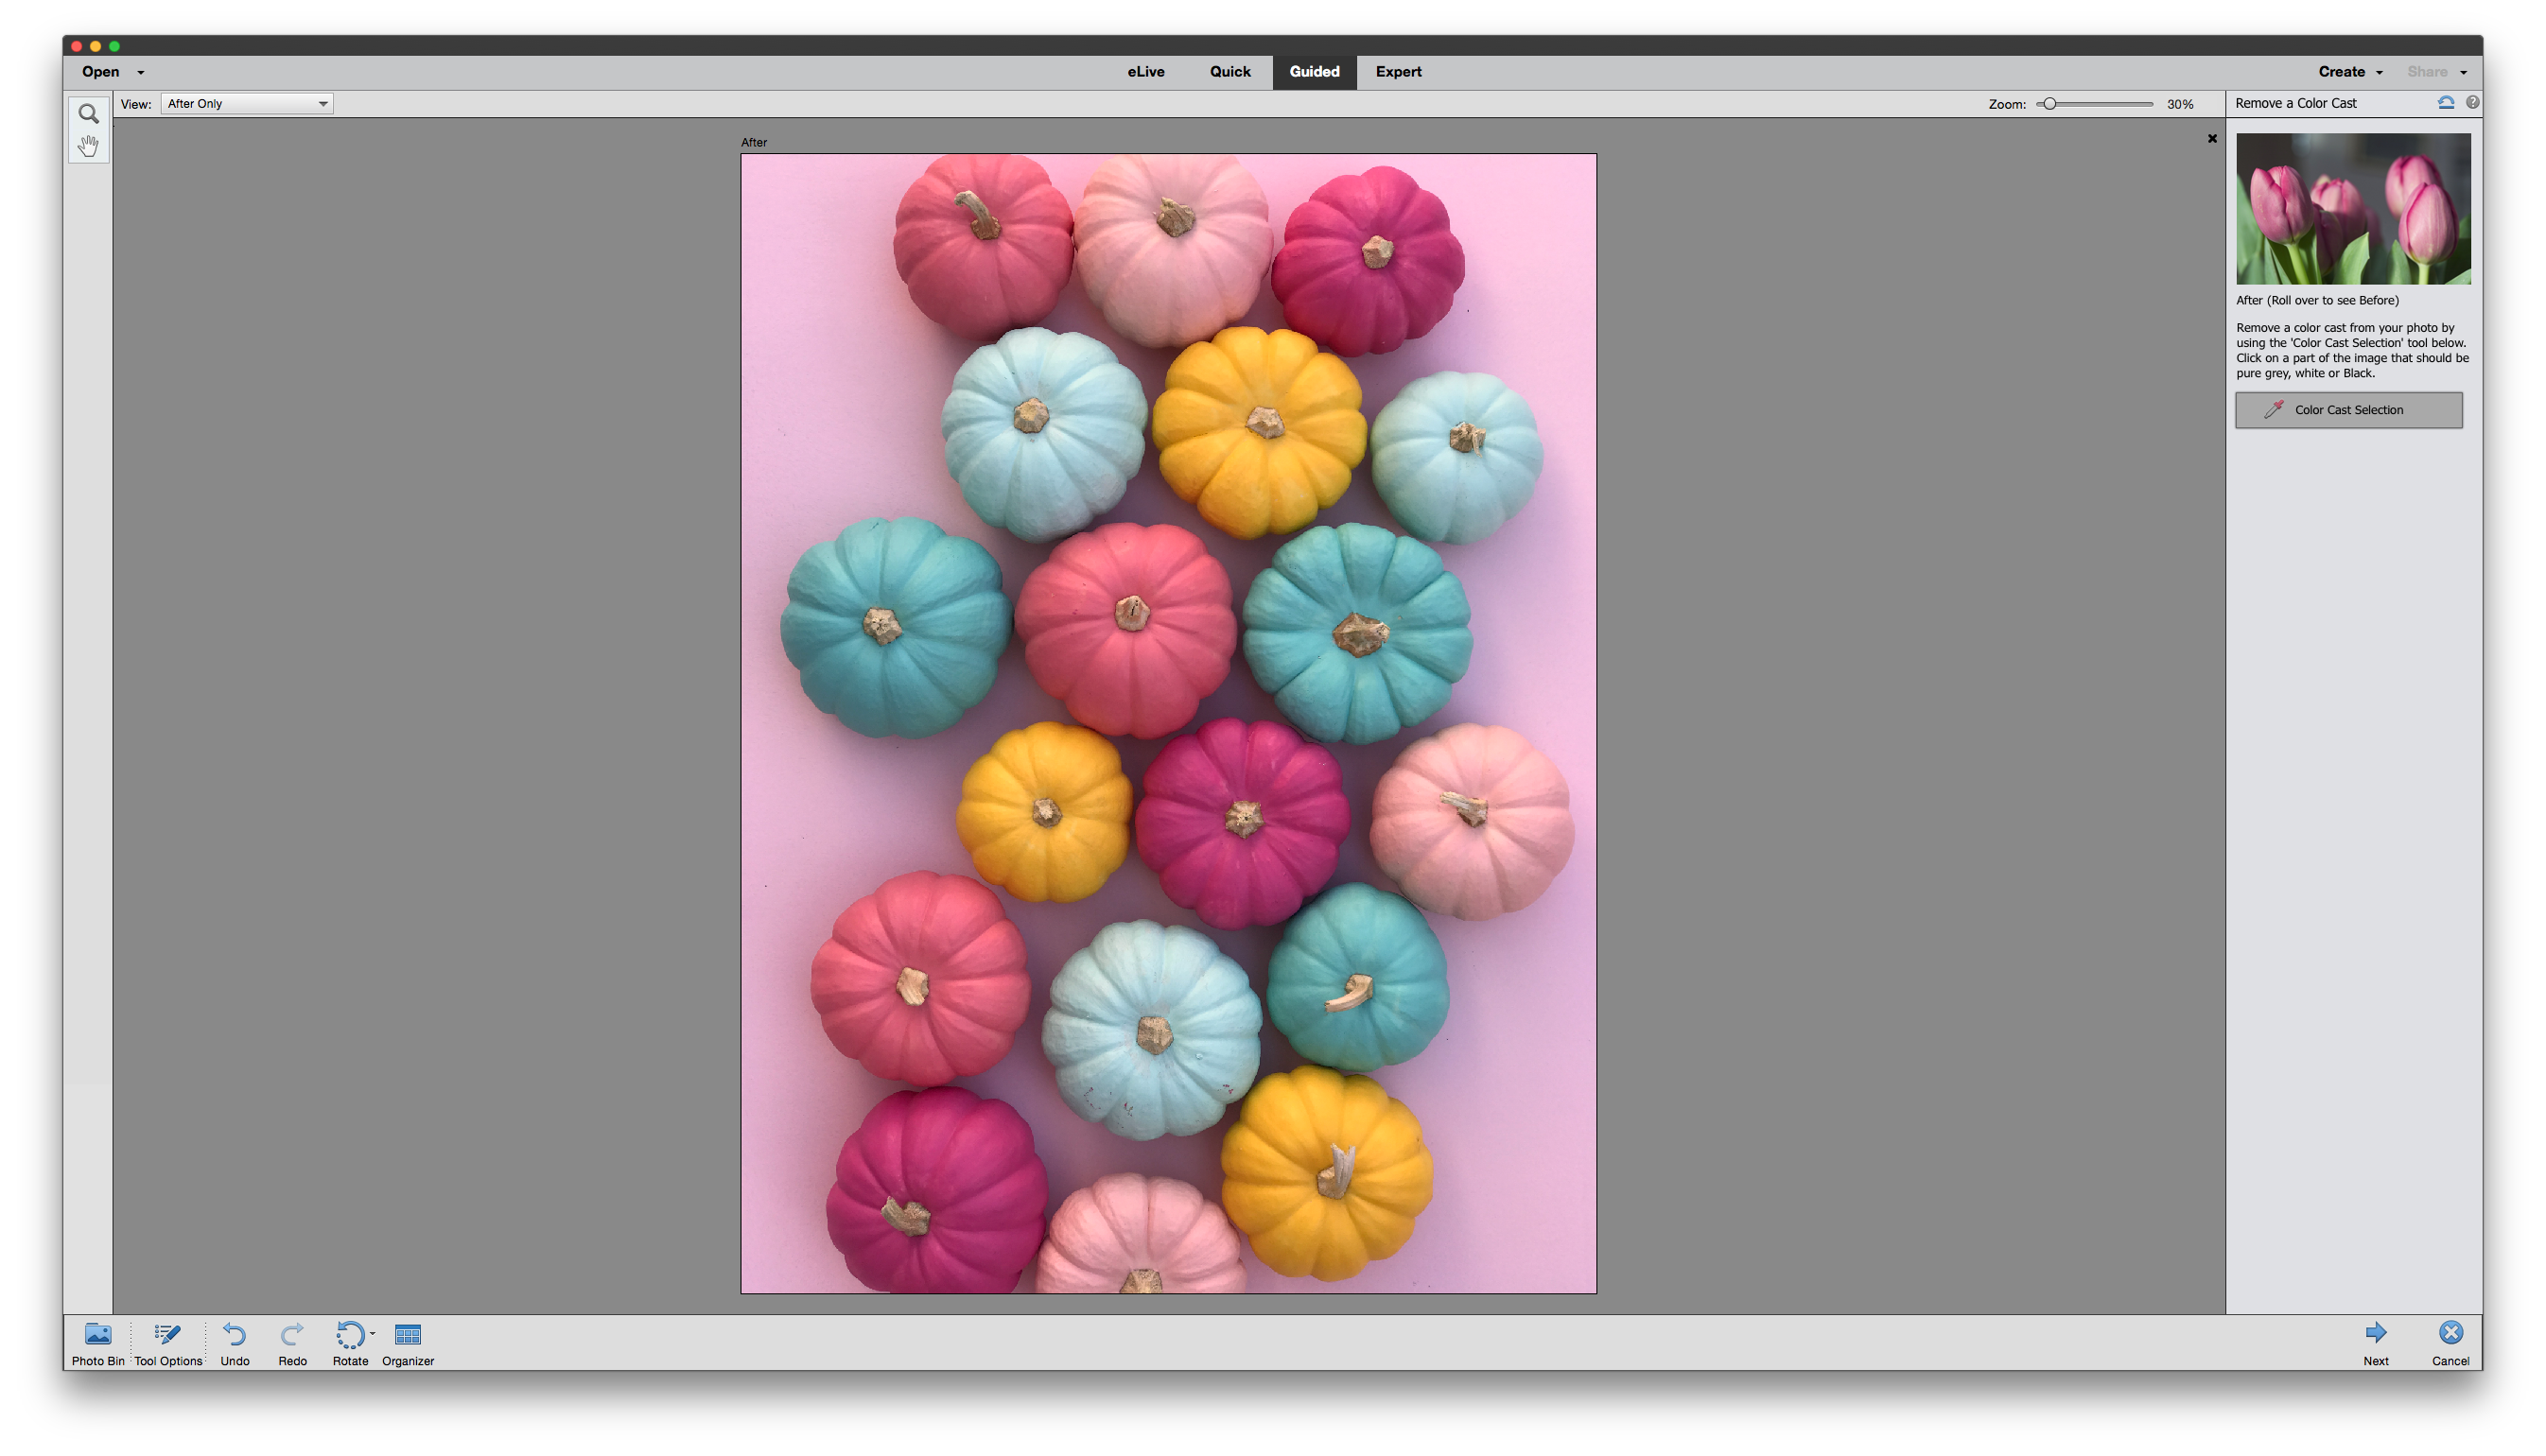
Task: Adjust the Zoom slider handle
Action: tap(2049, 104)
